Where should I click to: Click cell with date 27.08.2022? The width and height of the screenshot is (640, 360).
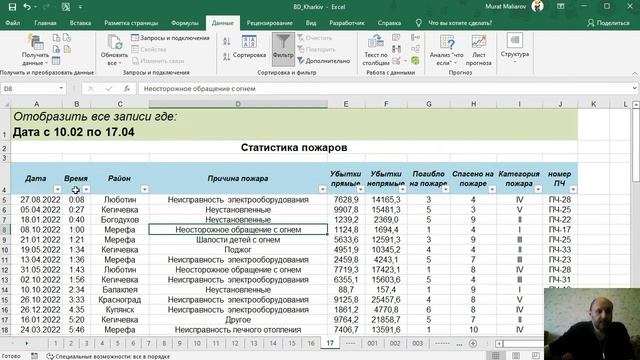point(36,200)
